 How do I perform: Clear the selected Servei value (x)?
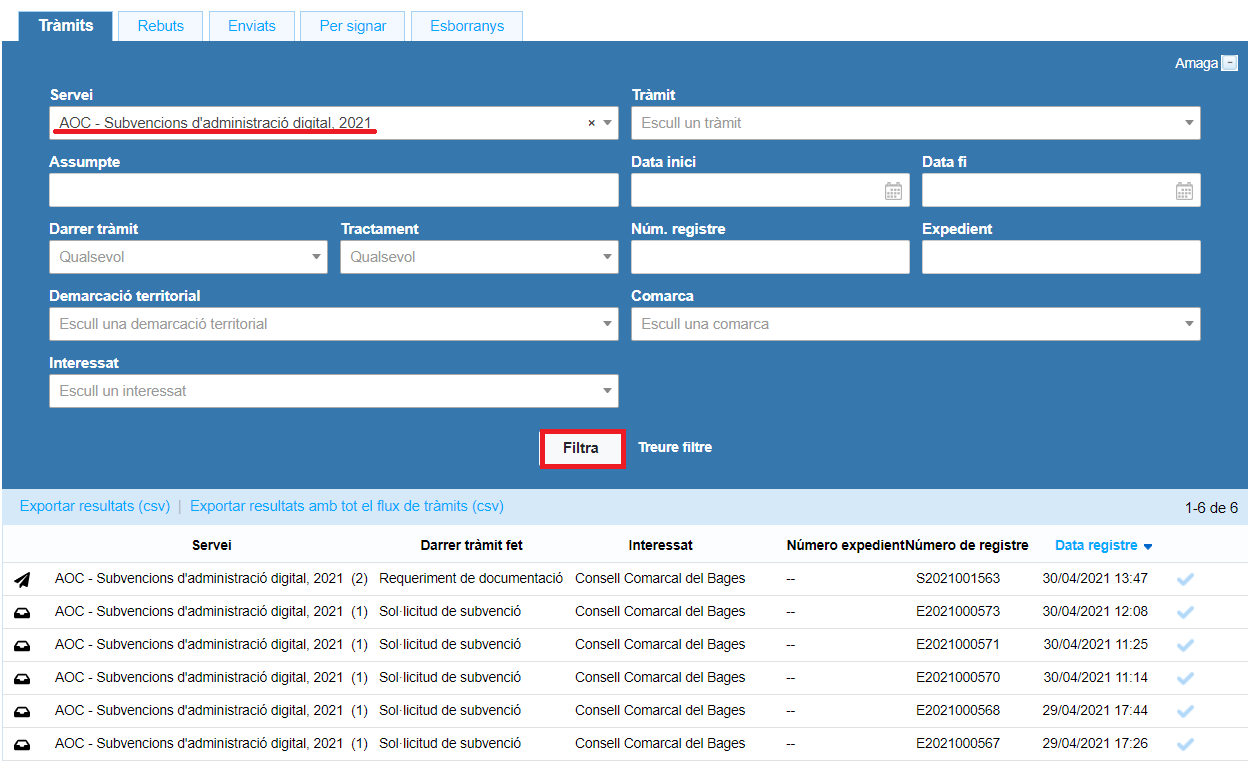pyautogui.click(x=591, y=123)
